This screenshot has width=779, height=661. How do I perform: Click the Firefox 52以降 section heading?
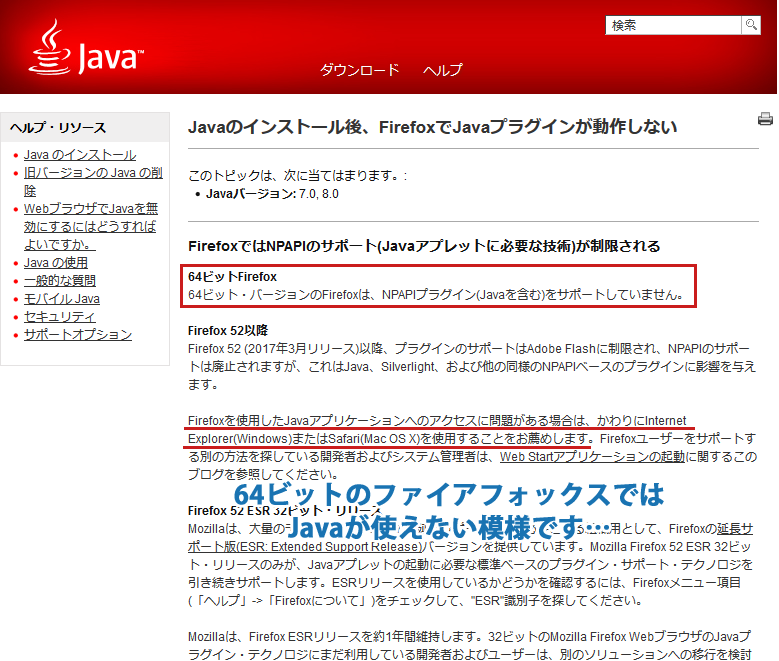click(228, 330)
